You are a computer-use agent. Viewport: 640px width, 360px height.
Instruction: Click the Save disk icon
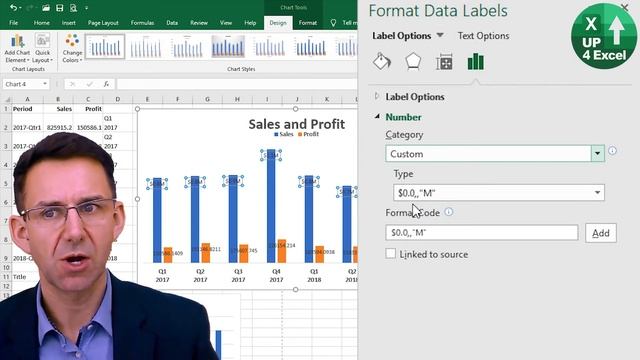60,8
